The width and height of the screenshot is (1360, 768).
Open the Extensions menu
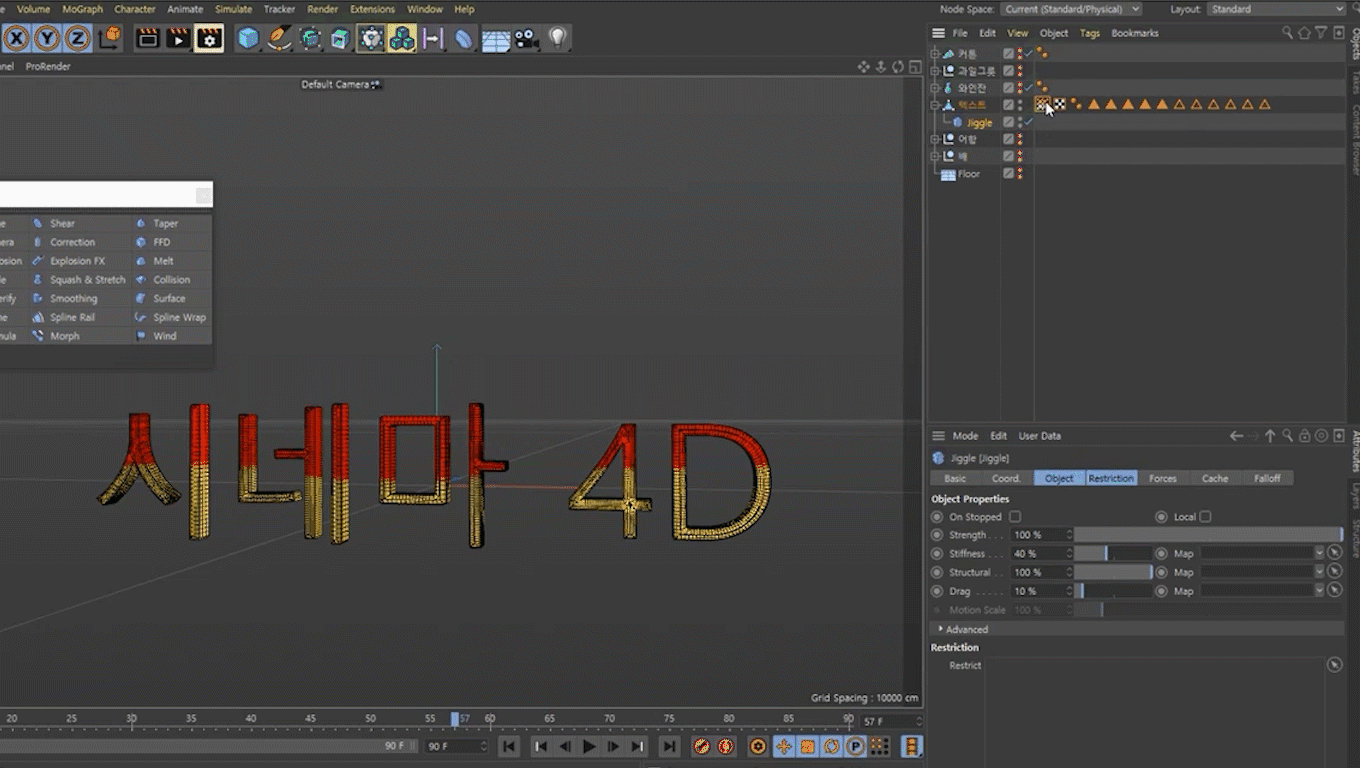tap(372, 9)
